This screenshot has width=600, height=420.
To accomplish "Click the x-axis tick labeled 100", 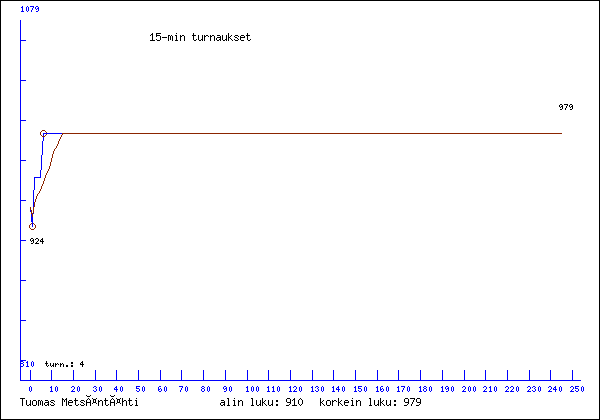I will tap(250, 388).
